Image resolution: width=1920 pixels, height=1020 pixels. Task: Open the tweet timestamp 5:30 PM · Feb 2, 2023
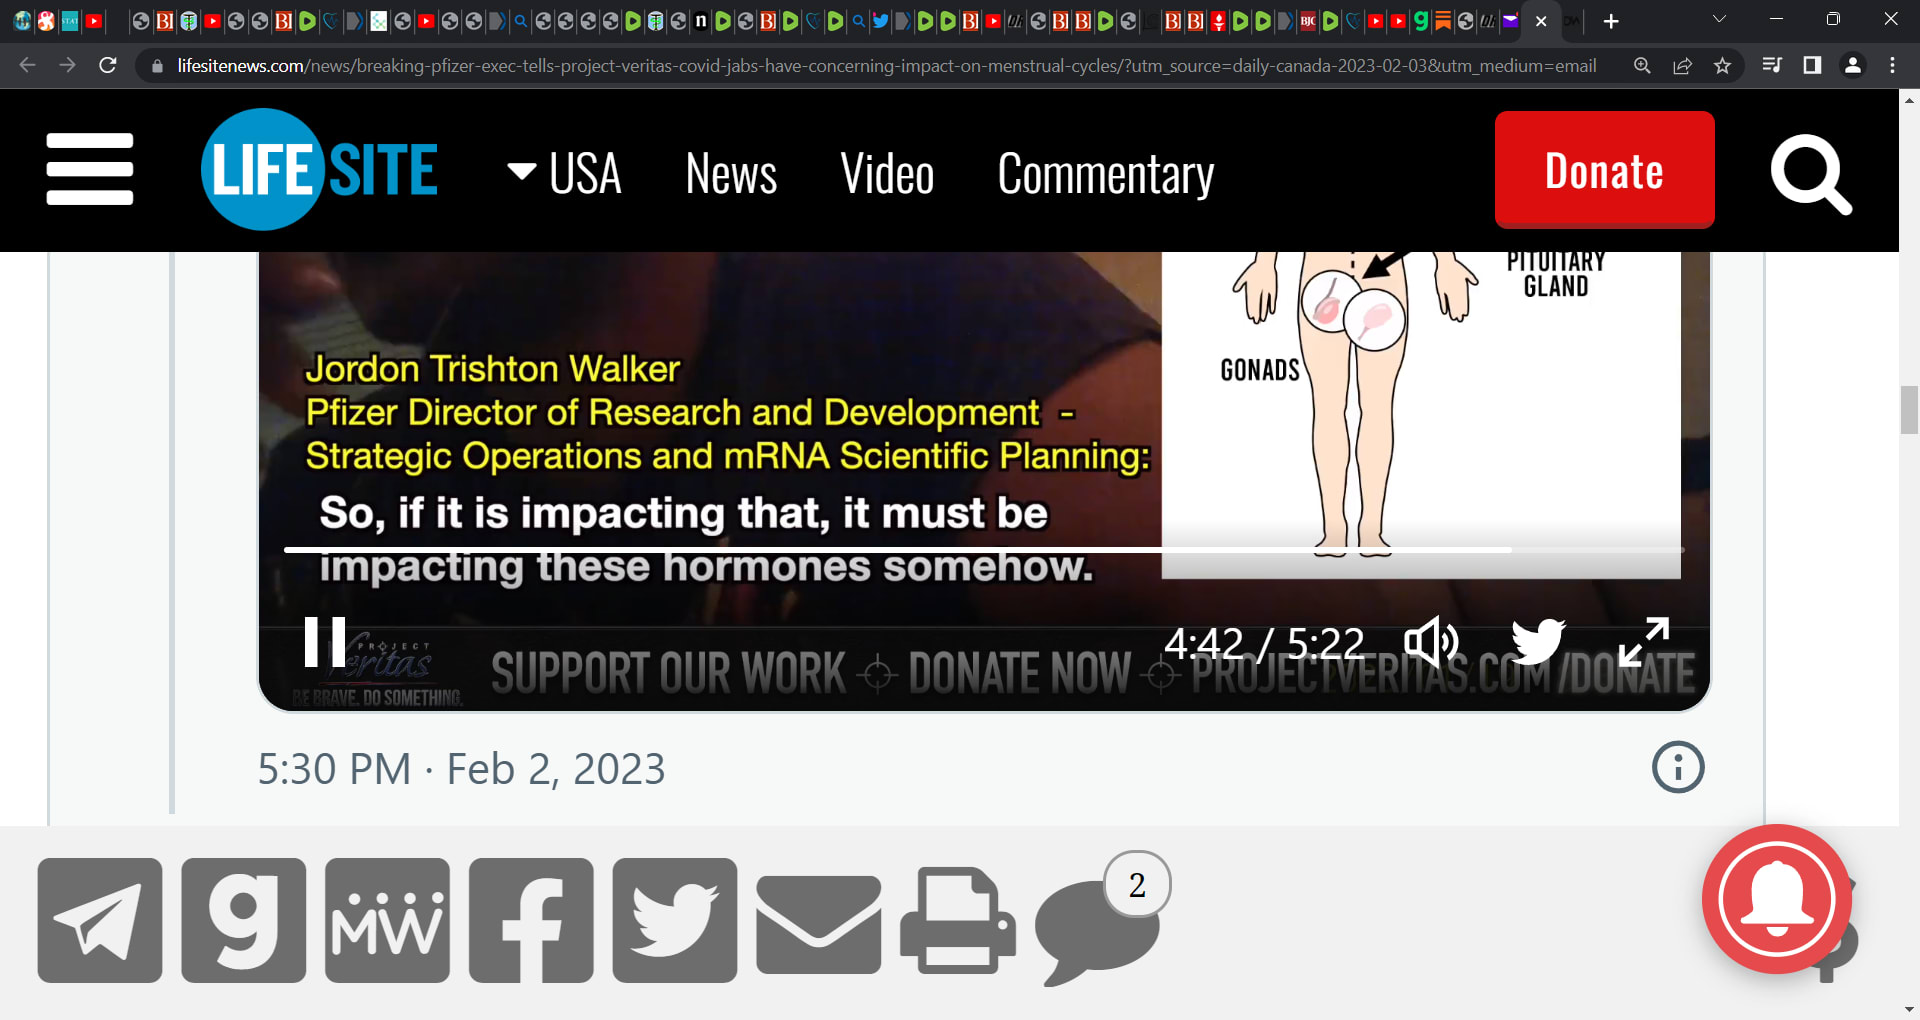click(x=461, y=769)
